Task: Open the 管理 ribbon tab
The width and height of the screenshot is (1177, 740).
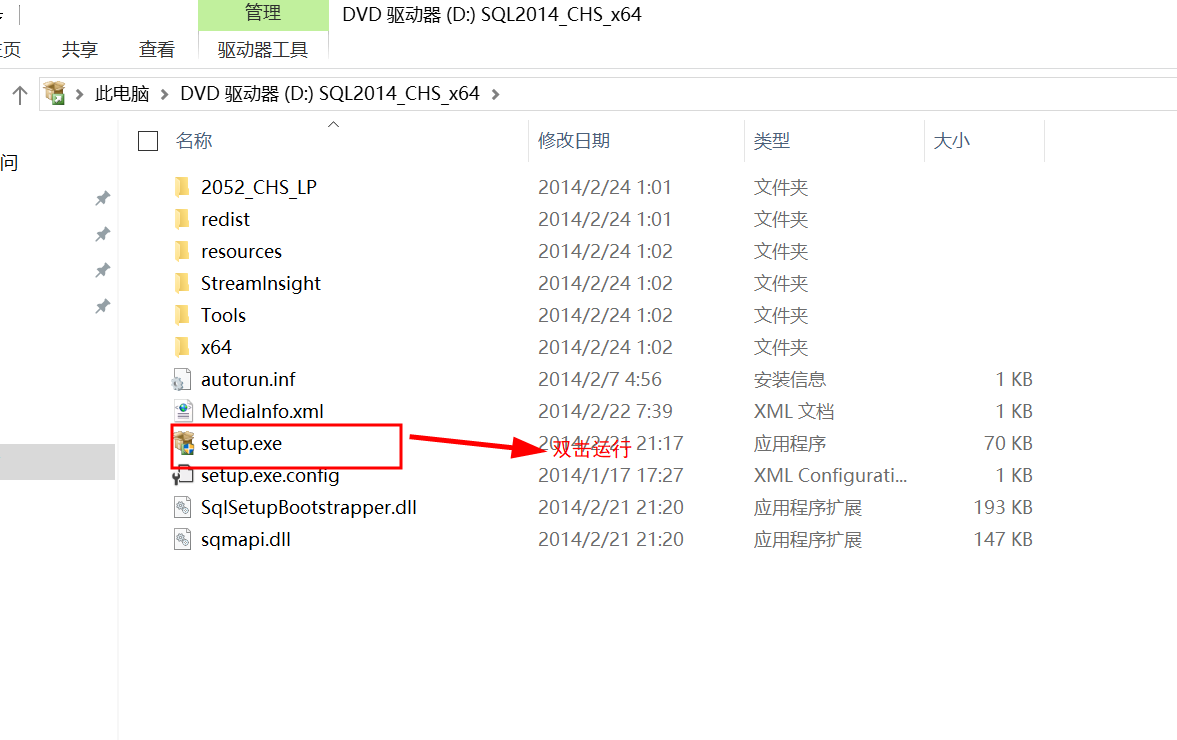Action: click(263, 14)
